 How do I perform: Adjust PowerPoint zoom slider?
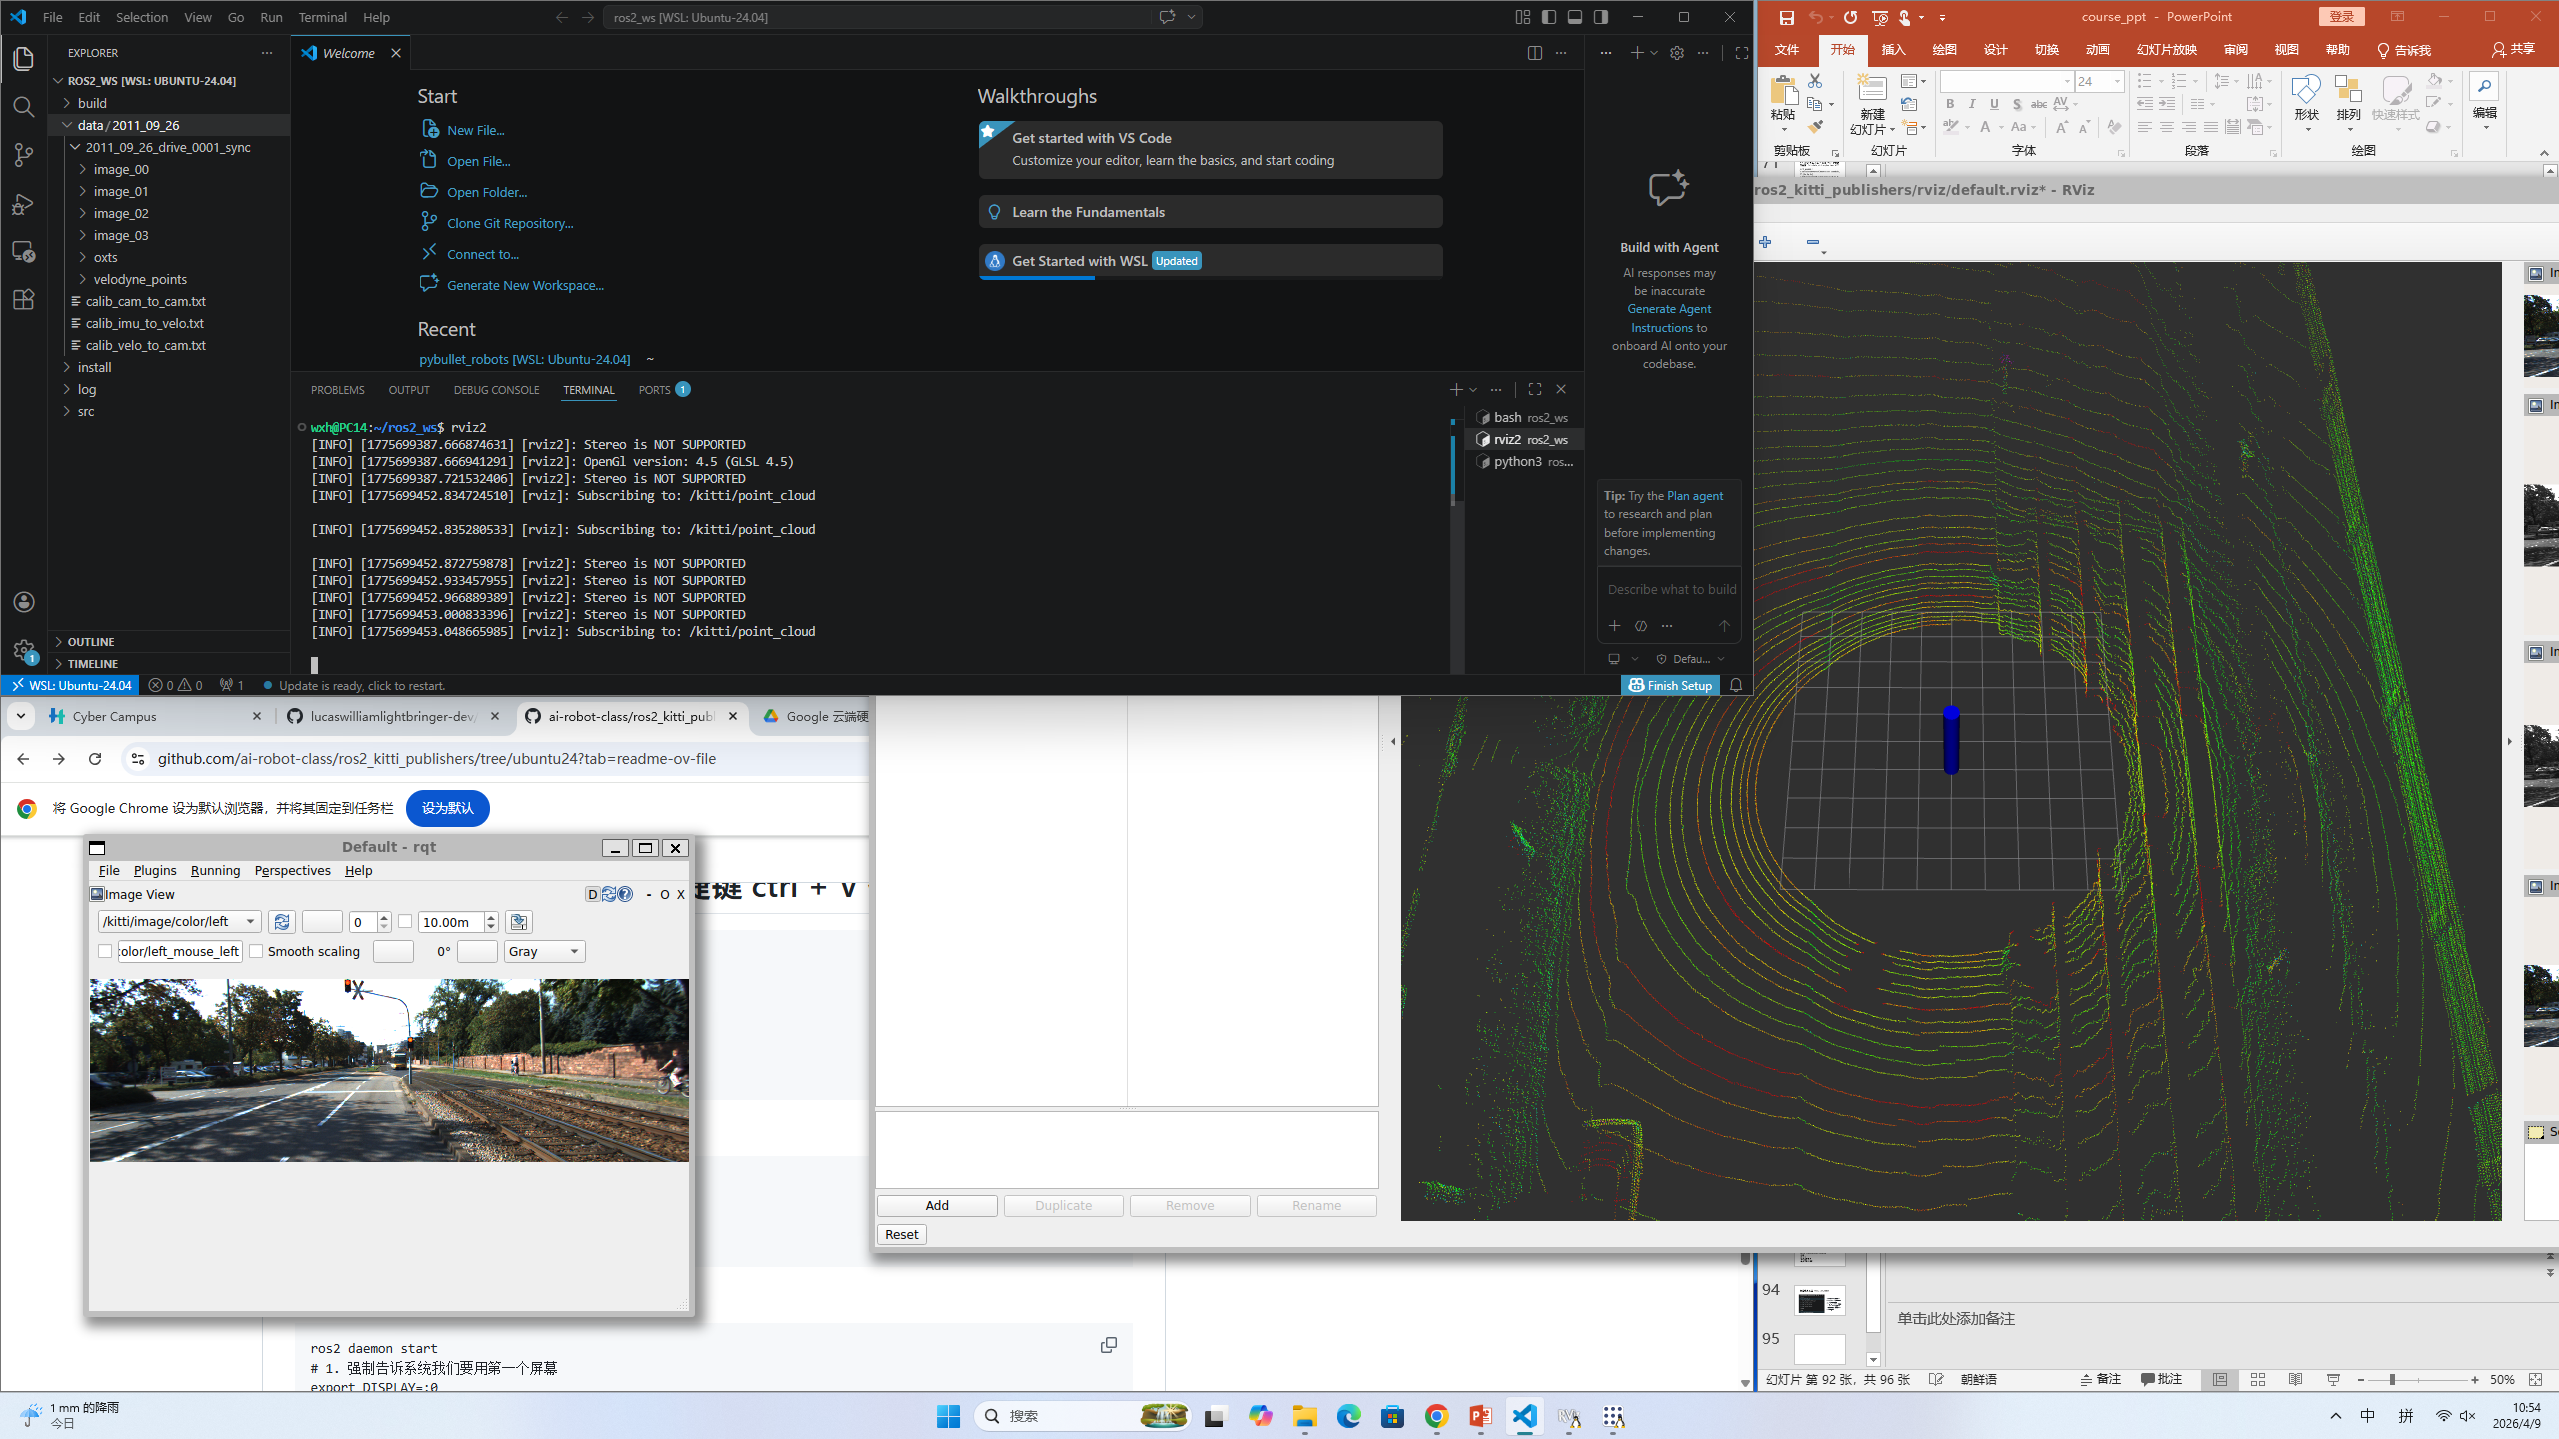[x=2392, y=1380]
